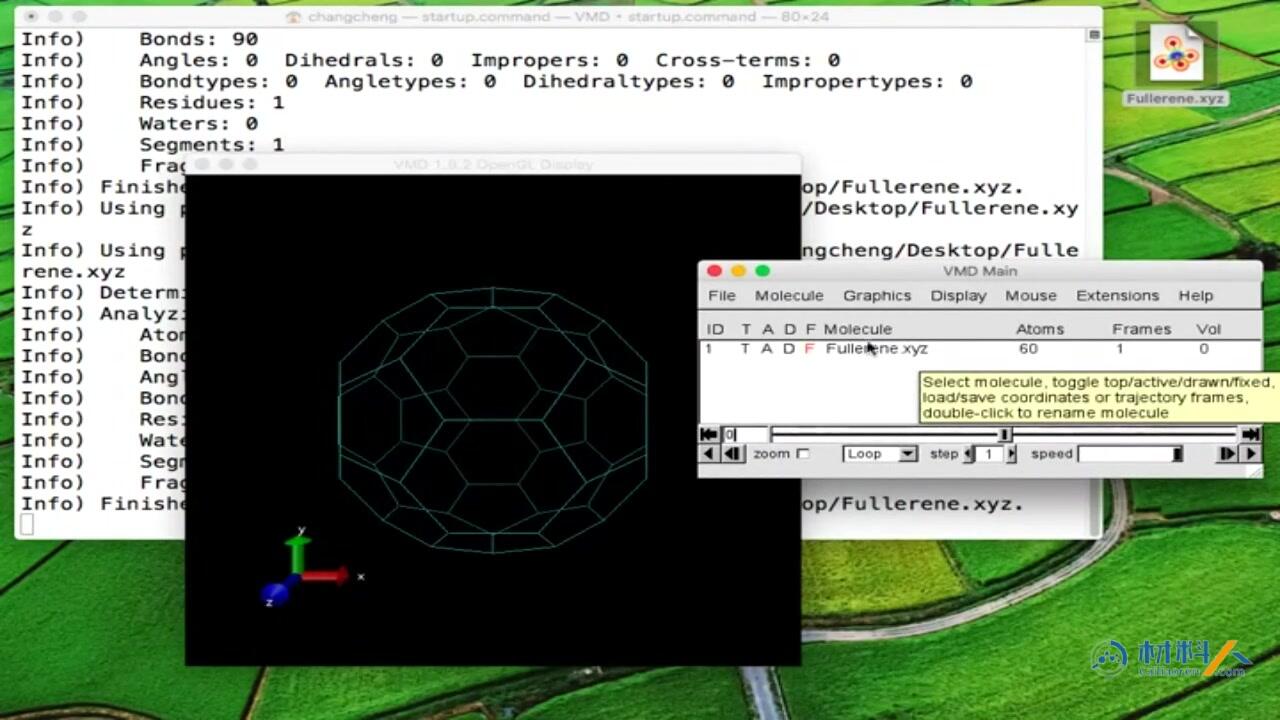1280x720 pixels.
Task: Minimize the VMD Main window
Action: [x=738, y=271]
